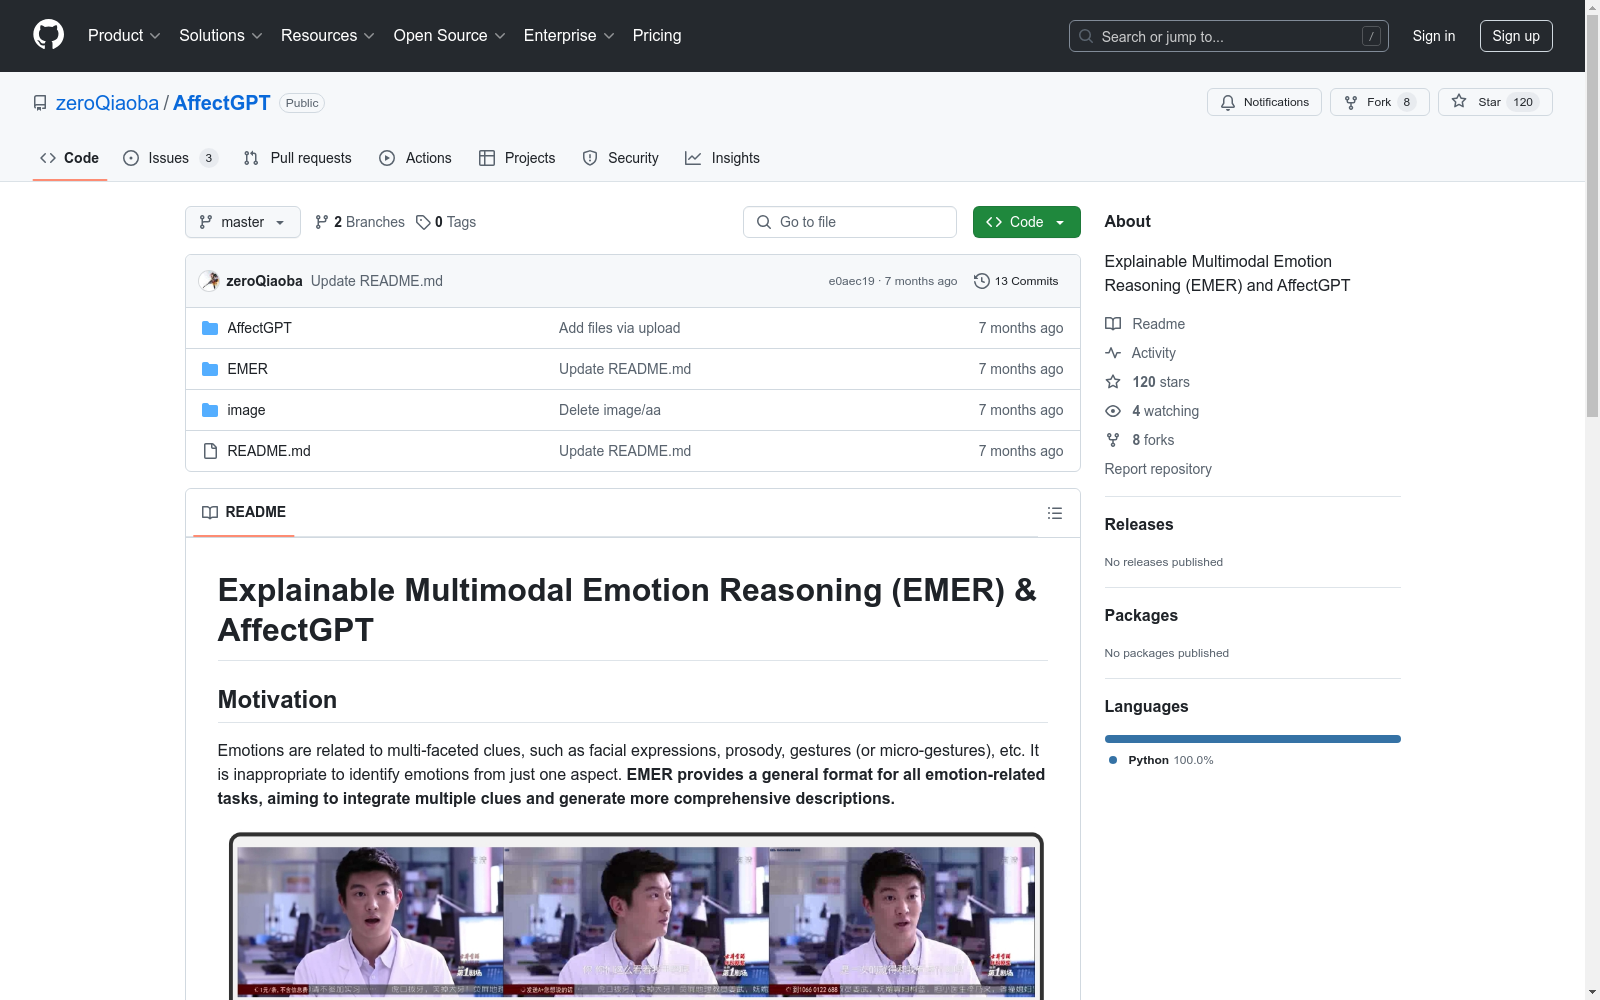Open the Packages section heading
The width and height of the screenshot is (1600, 1000).
coord(1141,615)
